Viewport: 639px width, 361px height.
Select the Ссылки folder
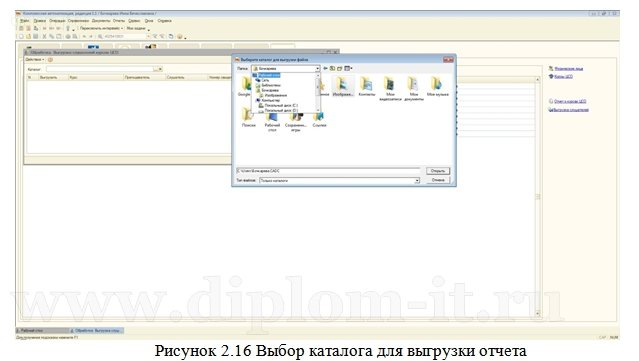click(319, 120)
